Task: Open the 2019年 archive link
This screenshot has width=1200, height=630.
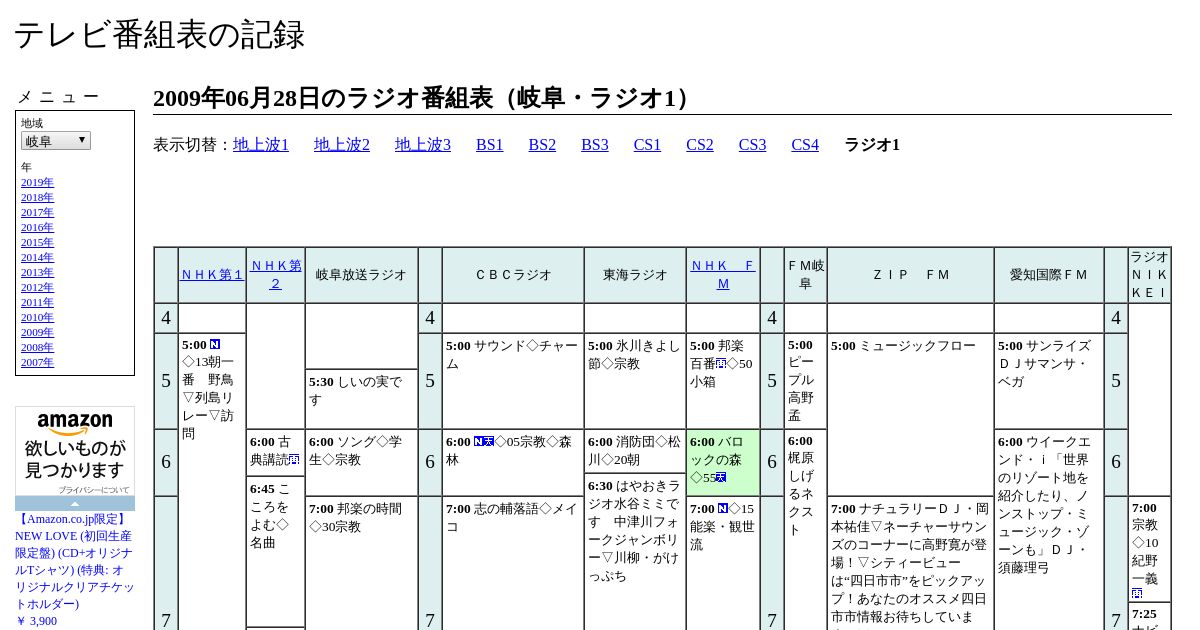Action: pyautogui.click(x=37, y=182)
